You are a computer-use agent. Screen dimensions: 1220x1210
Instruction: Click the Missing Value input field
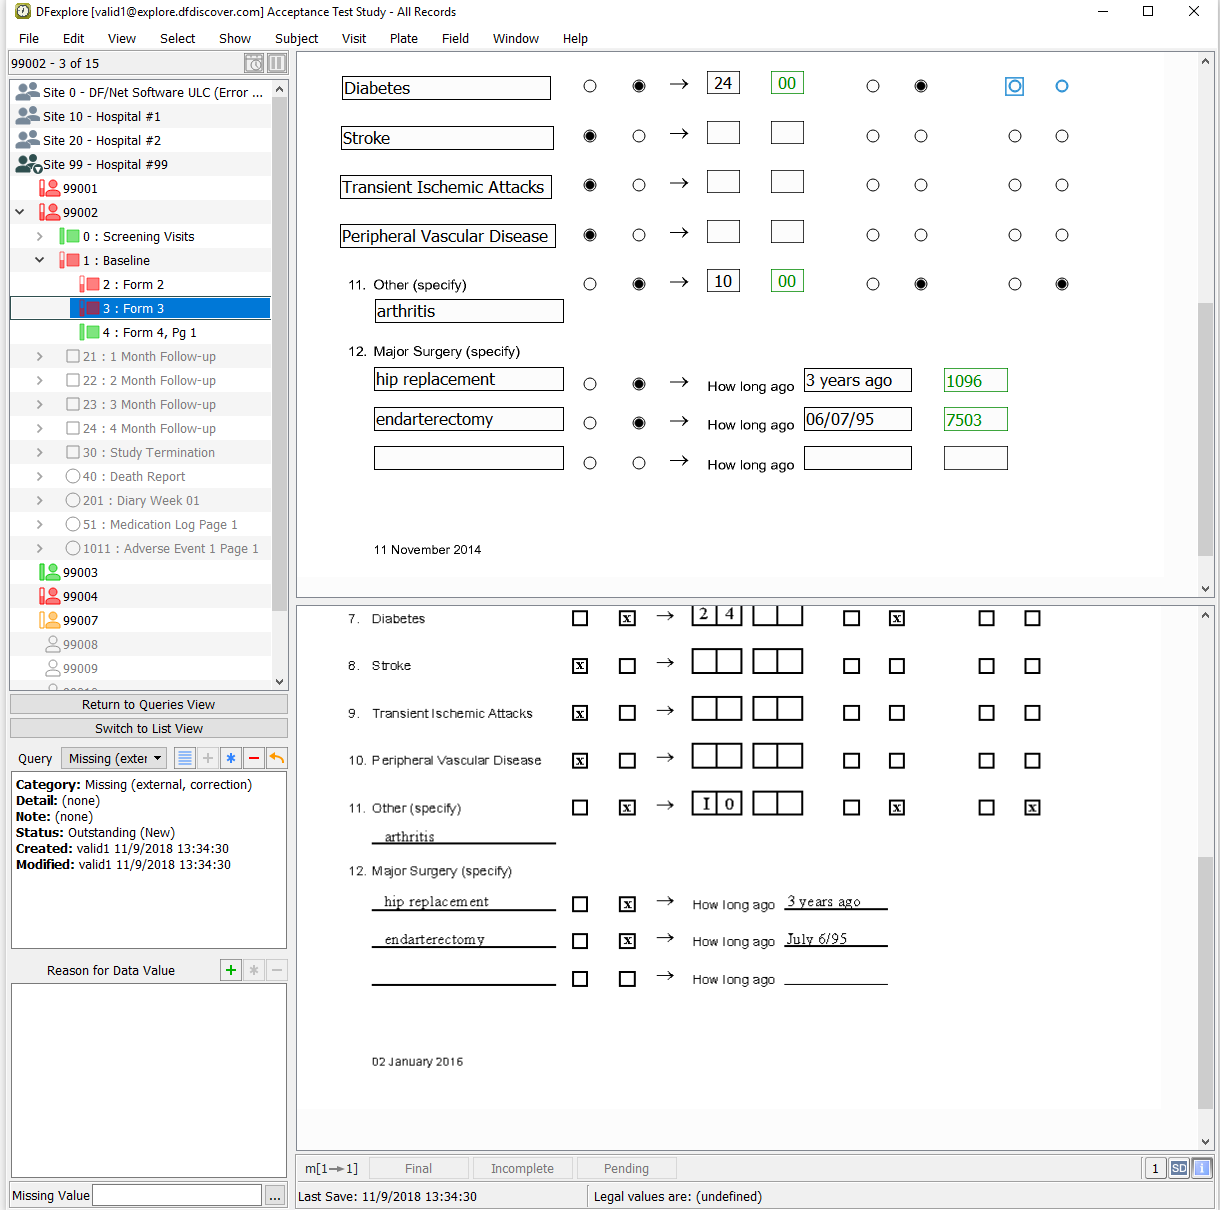pyautogui.click(x=177, y=1195)
